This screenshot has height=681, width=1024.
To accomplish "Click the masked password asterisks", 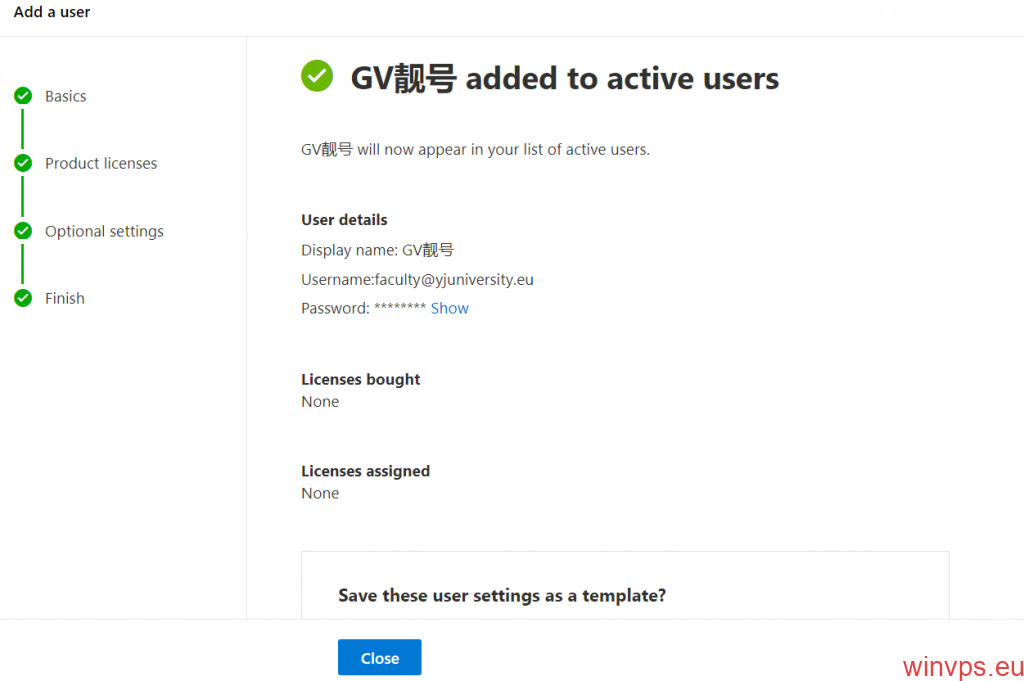I will pyautogui.click(x=400, y=309).
